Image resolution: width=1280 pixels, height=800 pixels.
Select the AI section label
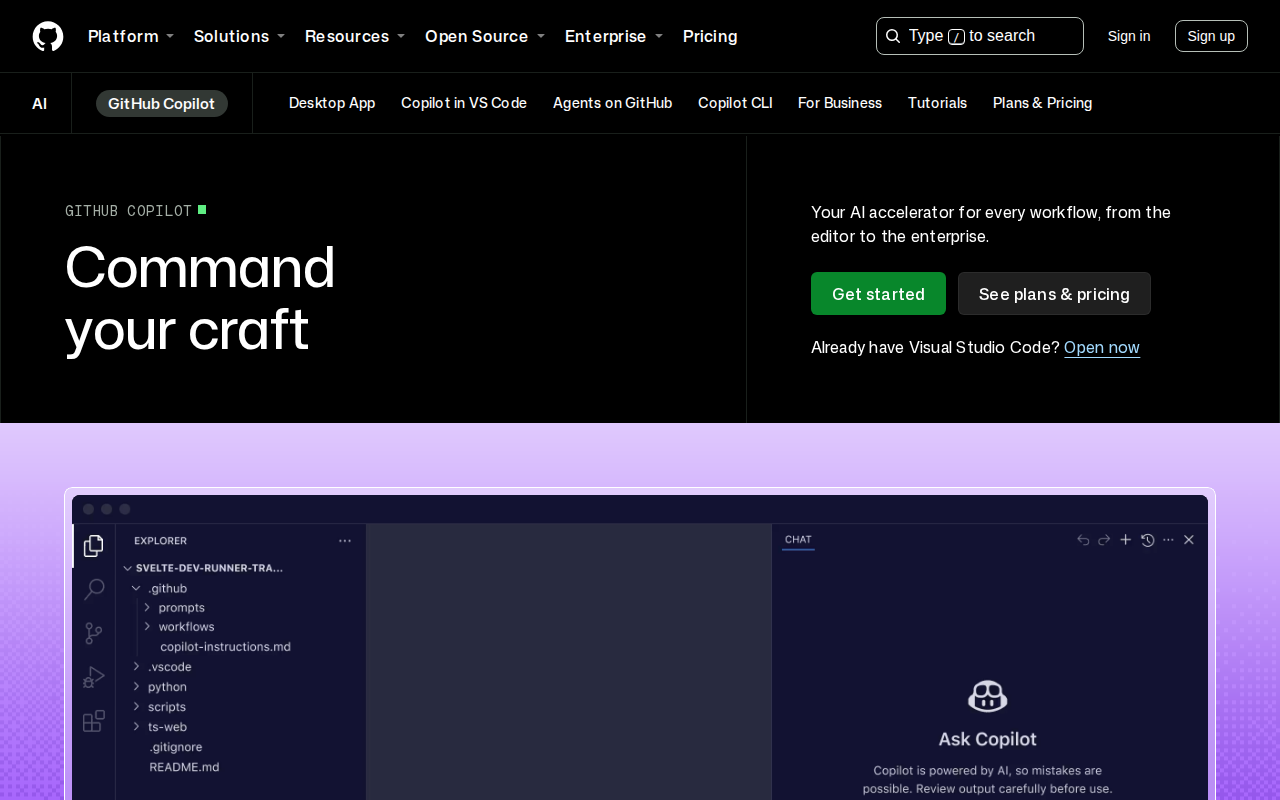[x=39, y=103]
